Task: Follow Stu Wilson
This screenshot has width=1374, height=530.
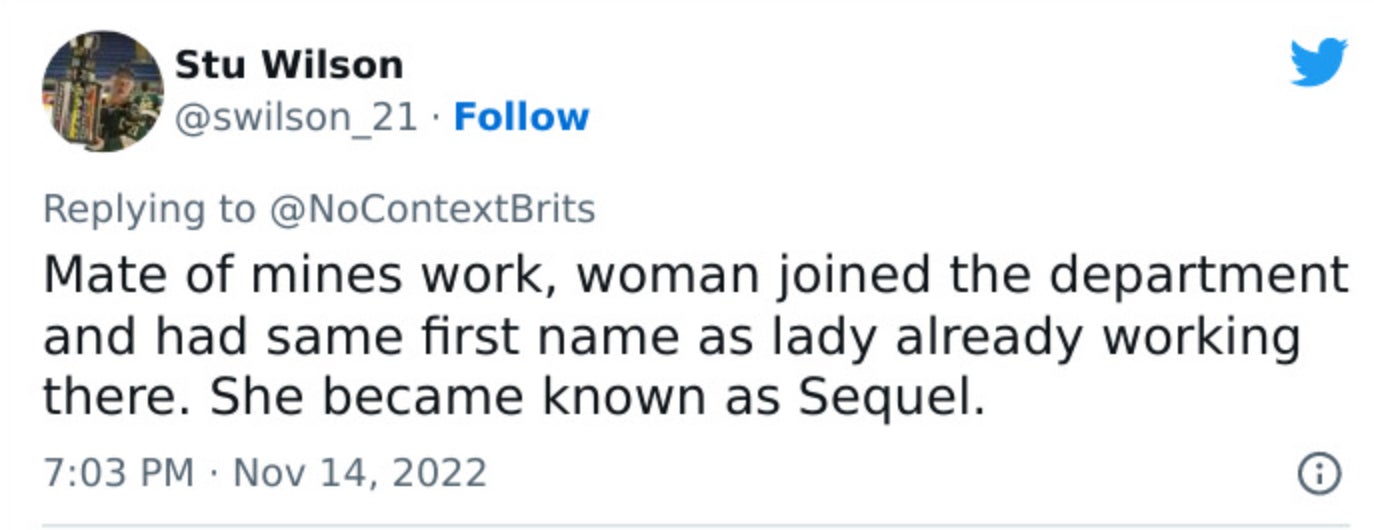Action: click(521, 117)
